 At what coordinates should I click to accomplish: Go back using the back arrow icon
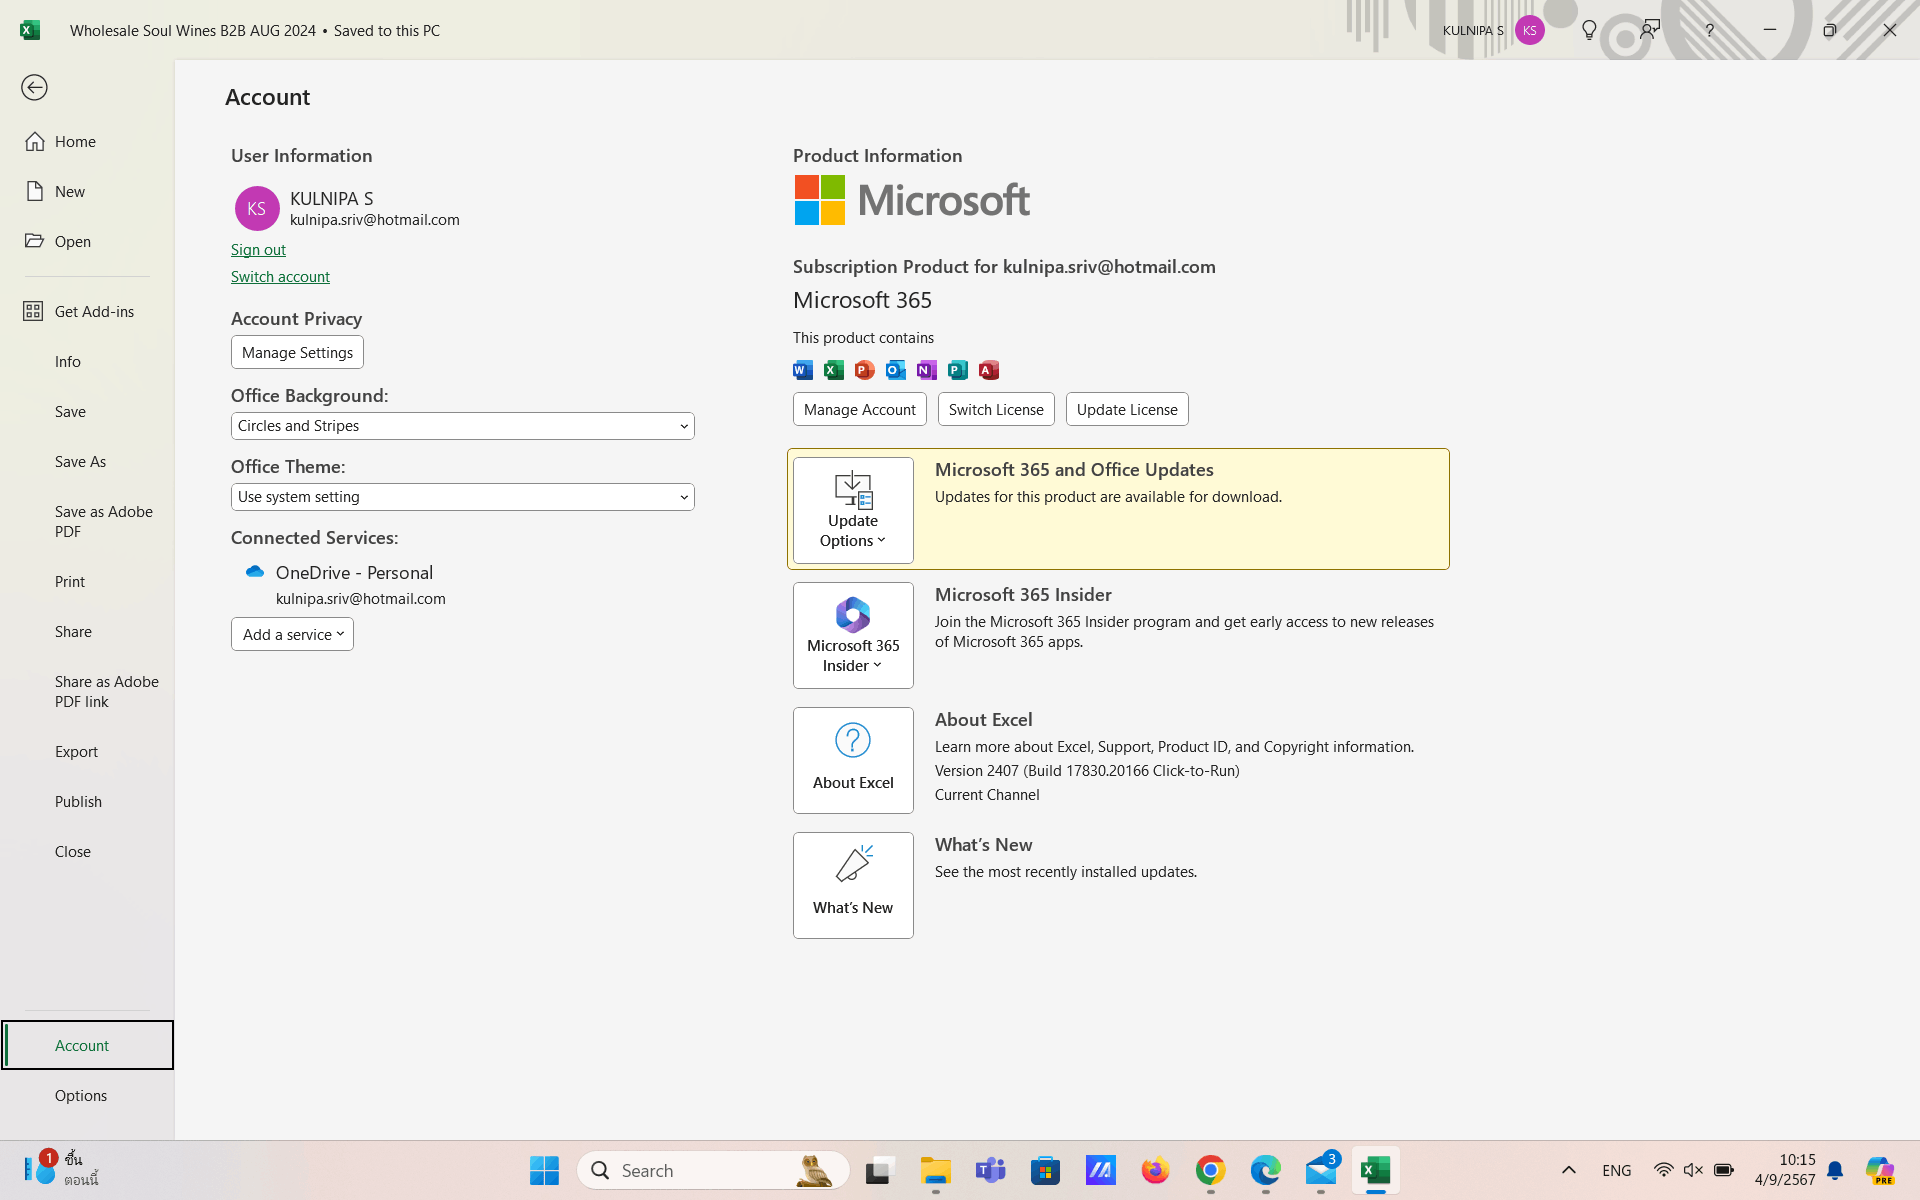point(34,88)
